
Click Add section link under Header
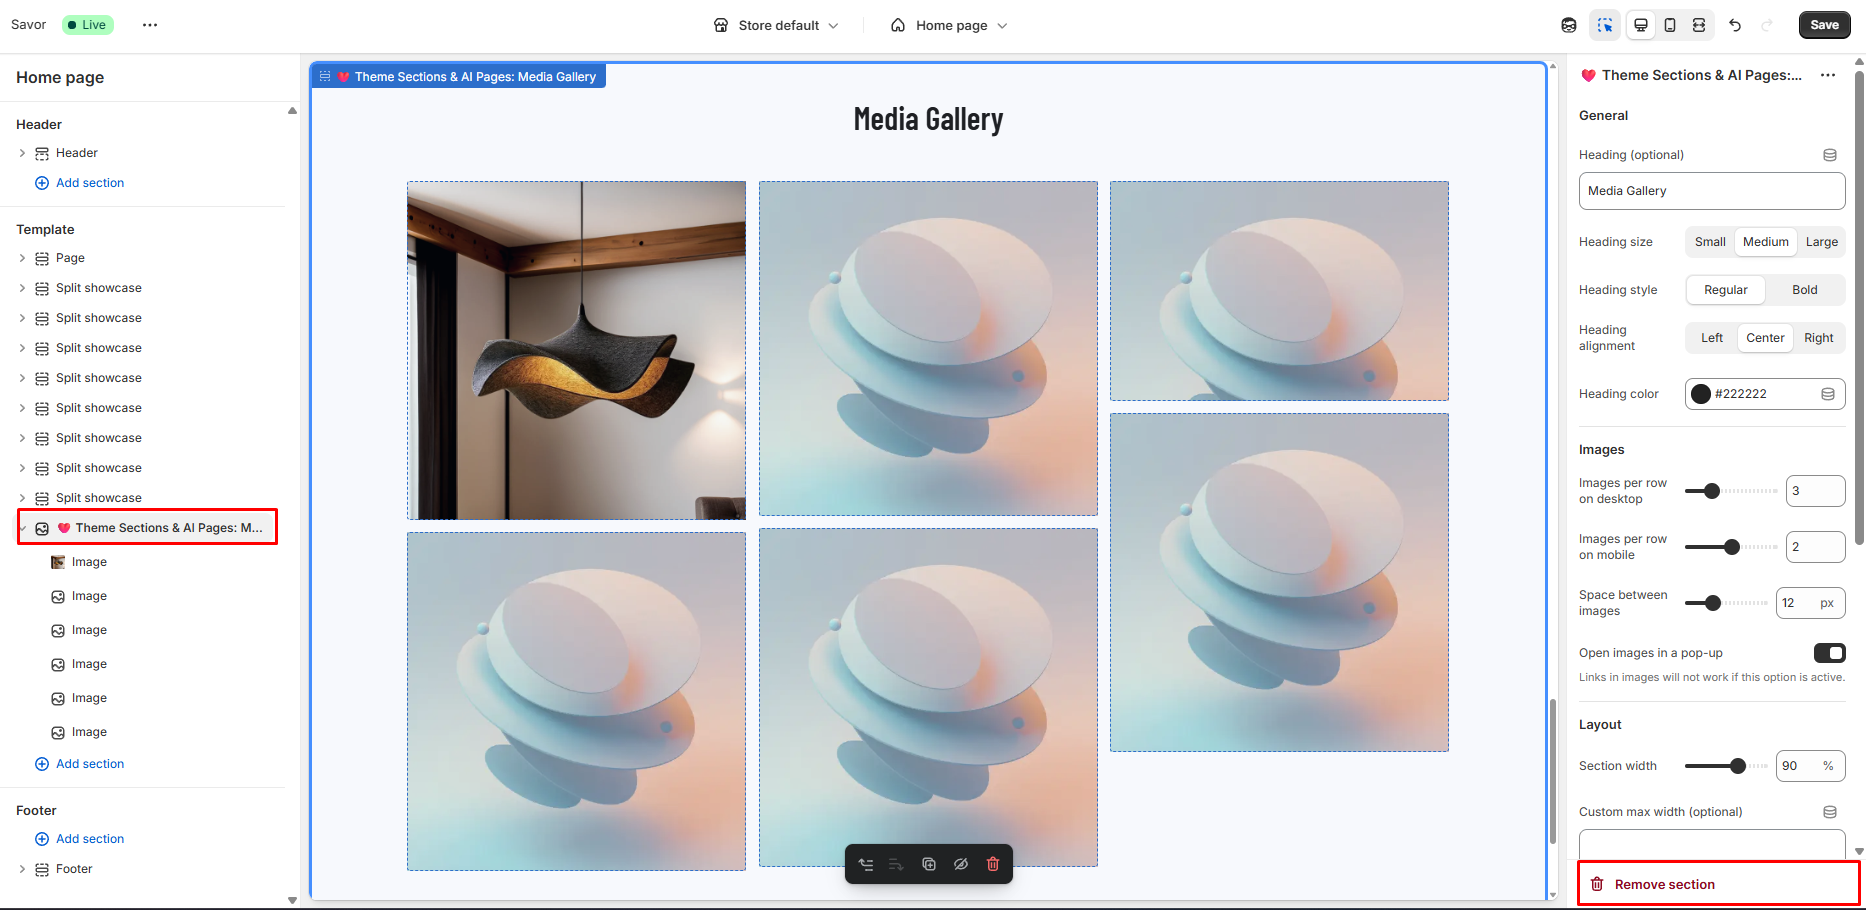90,183
